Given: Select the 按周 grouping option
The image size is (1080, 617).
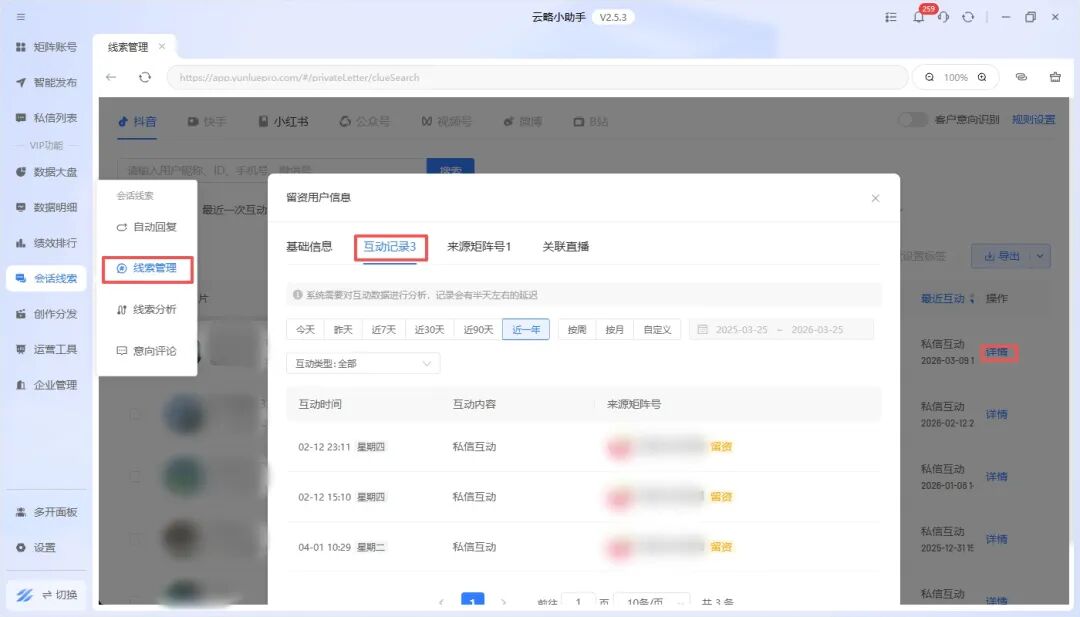Looking at the screenshot, I should (577, 329).
